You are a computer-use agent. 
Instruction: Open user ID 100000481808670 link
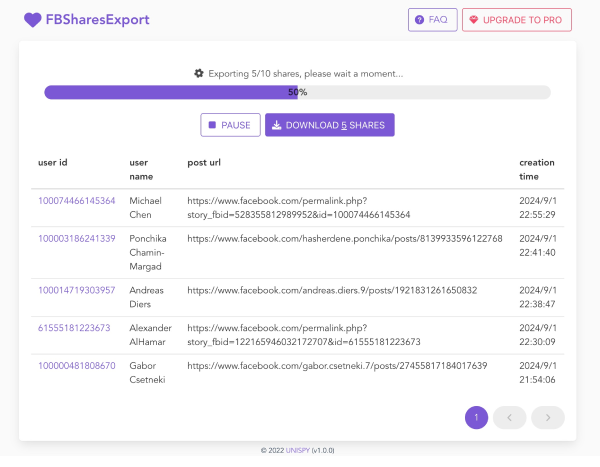[x=76, y=366]
